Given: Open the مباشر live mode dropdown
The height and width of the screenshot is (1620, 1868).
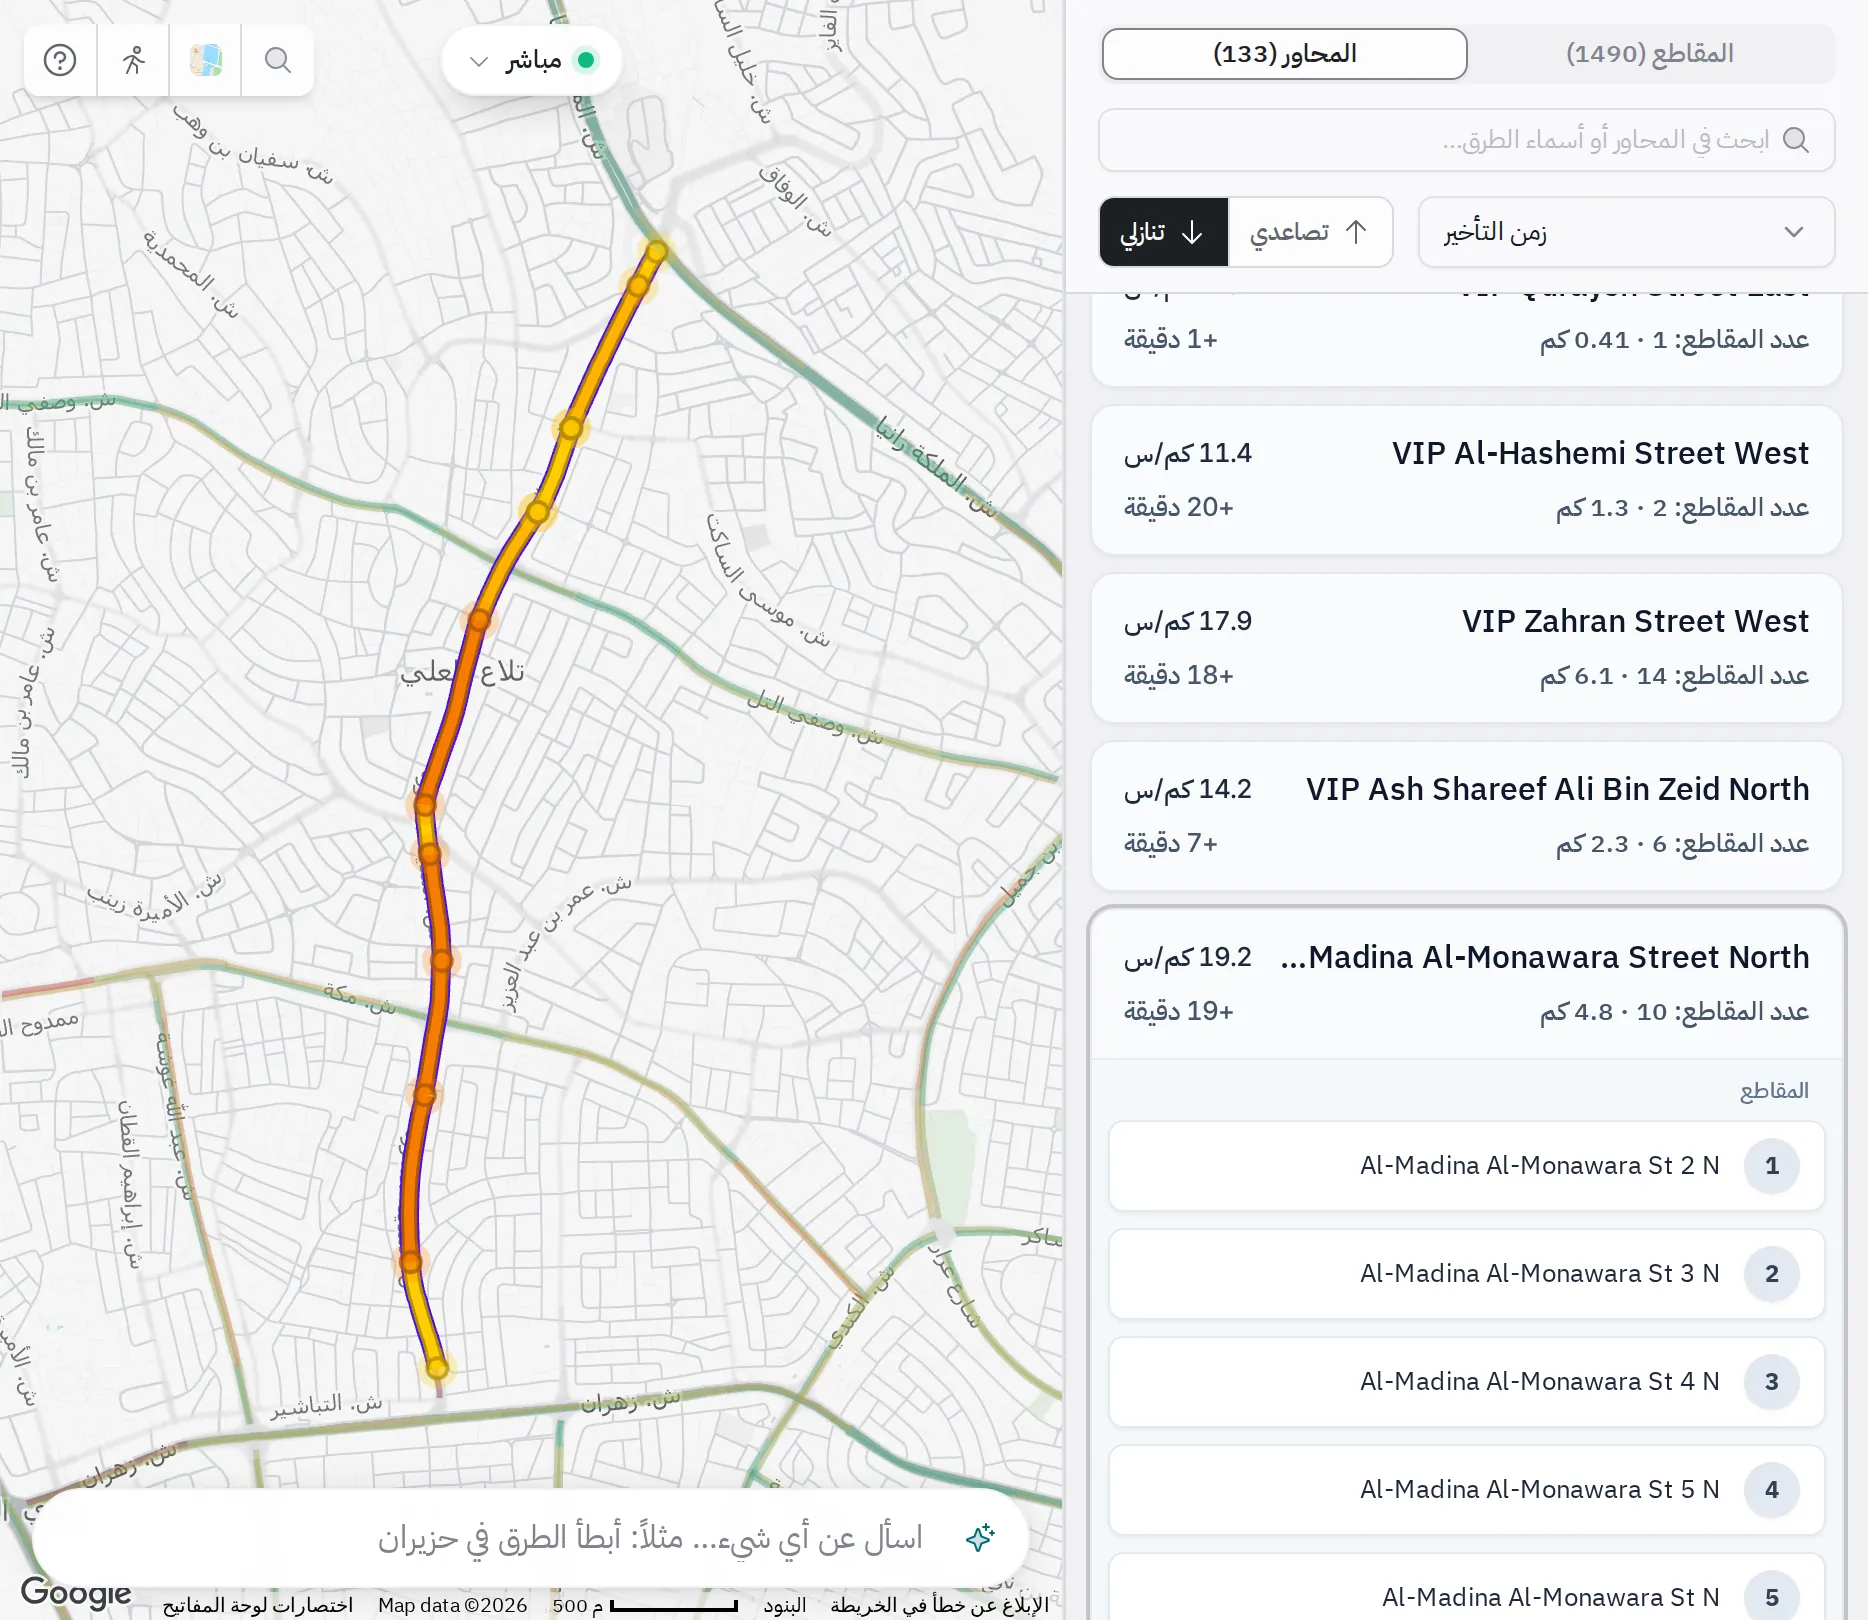Looking at the screenshot, I should point(532,61).
